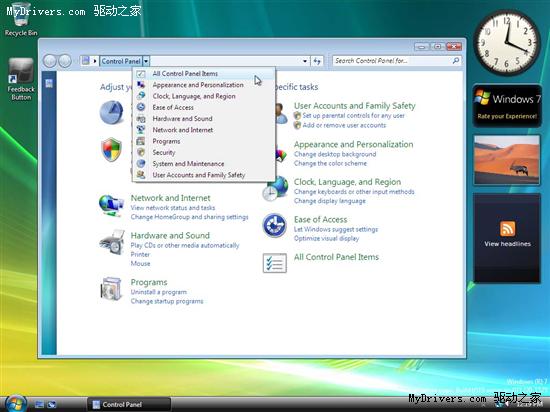The image size is (550, 412).
Task: Click the second quick launch taskbar icon
Action: 52,405
